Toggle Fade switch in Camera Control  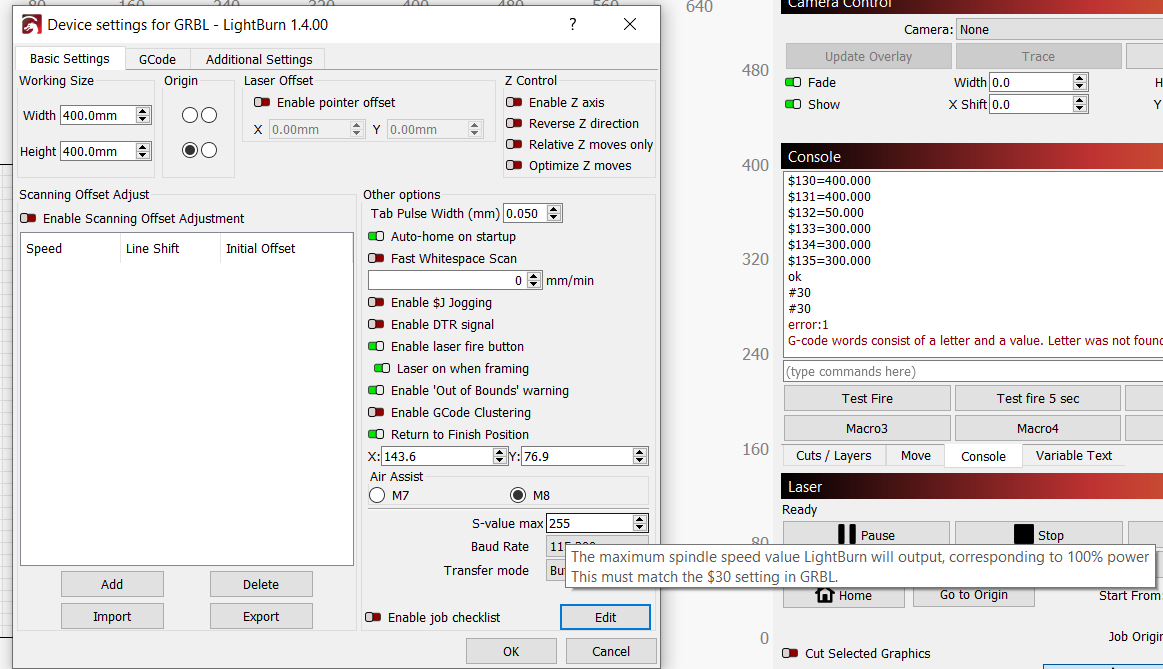pyautogui.click(x=793, y=82)
